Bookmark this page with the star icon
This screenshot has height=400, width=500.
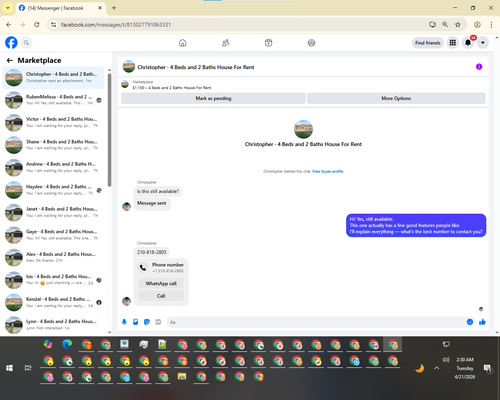[458, 24]
